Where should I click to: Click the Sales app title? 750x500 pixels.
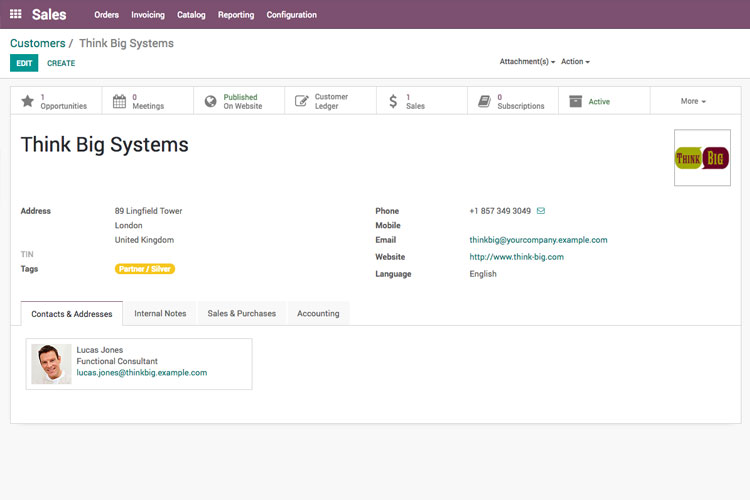coord(49,14)
